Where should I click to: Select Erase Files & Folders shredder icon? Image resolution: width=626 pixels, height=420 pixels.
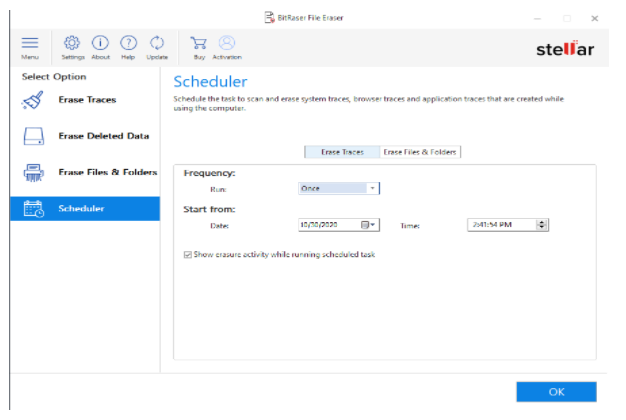(x=34, y=172)
